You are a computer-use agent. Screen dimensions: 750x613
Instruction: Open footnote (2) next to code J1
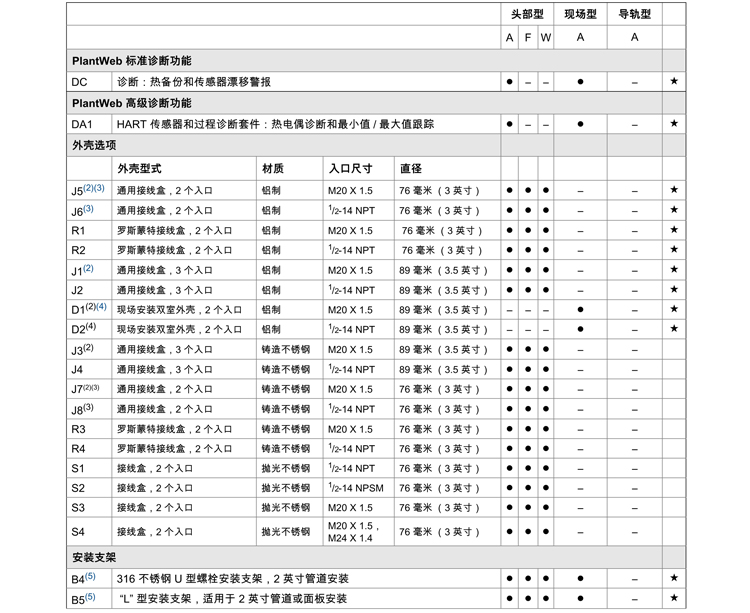88,268
